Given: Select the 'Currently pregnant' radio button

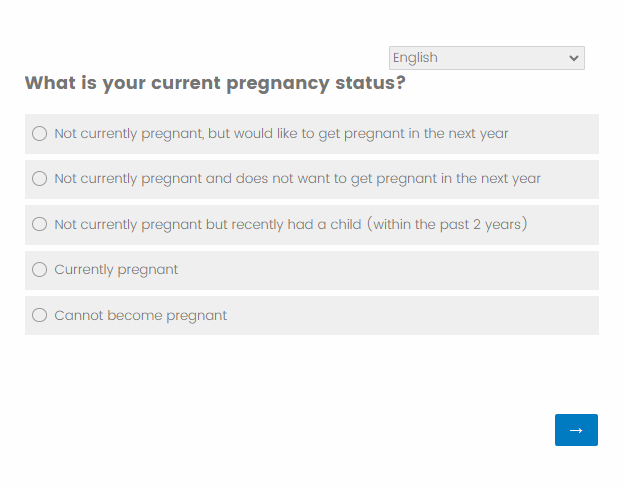Looking at the screenshot, I should 40,270.
